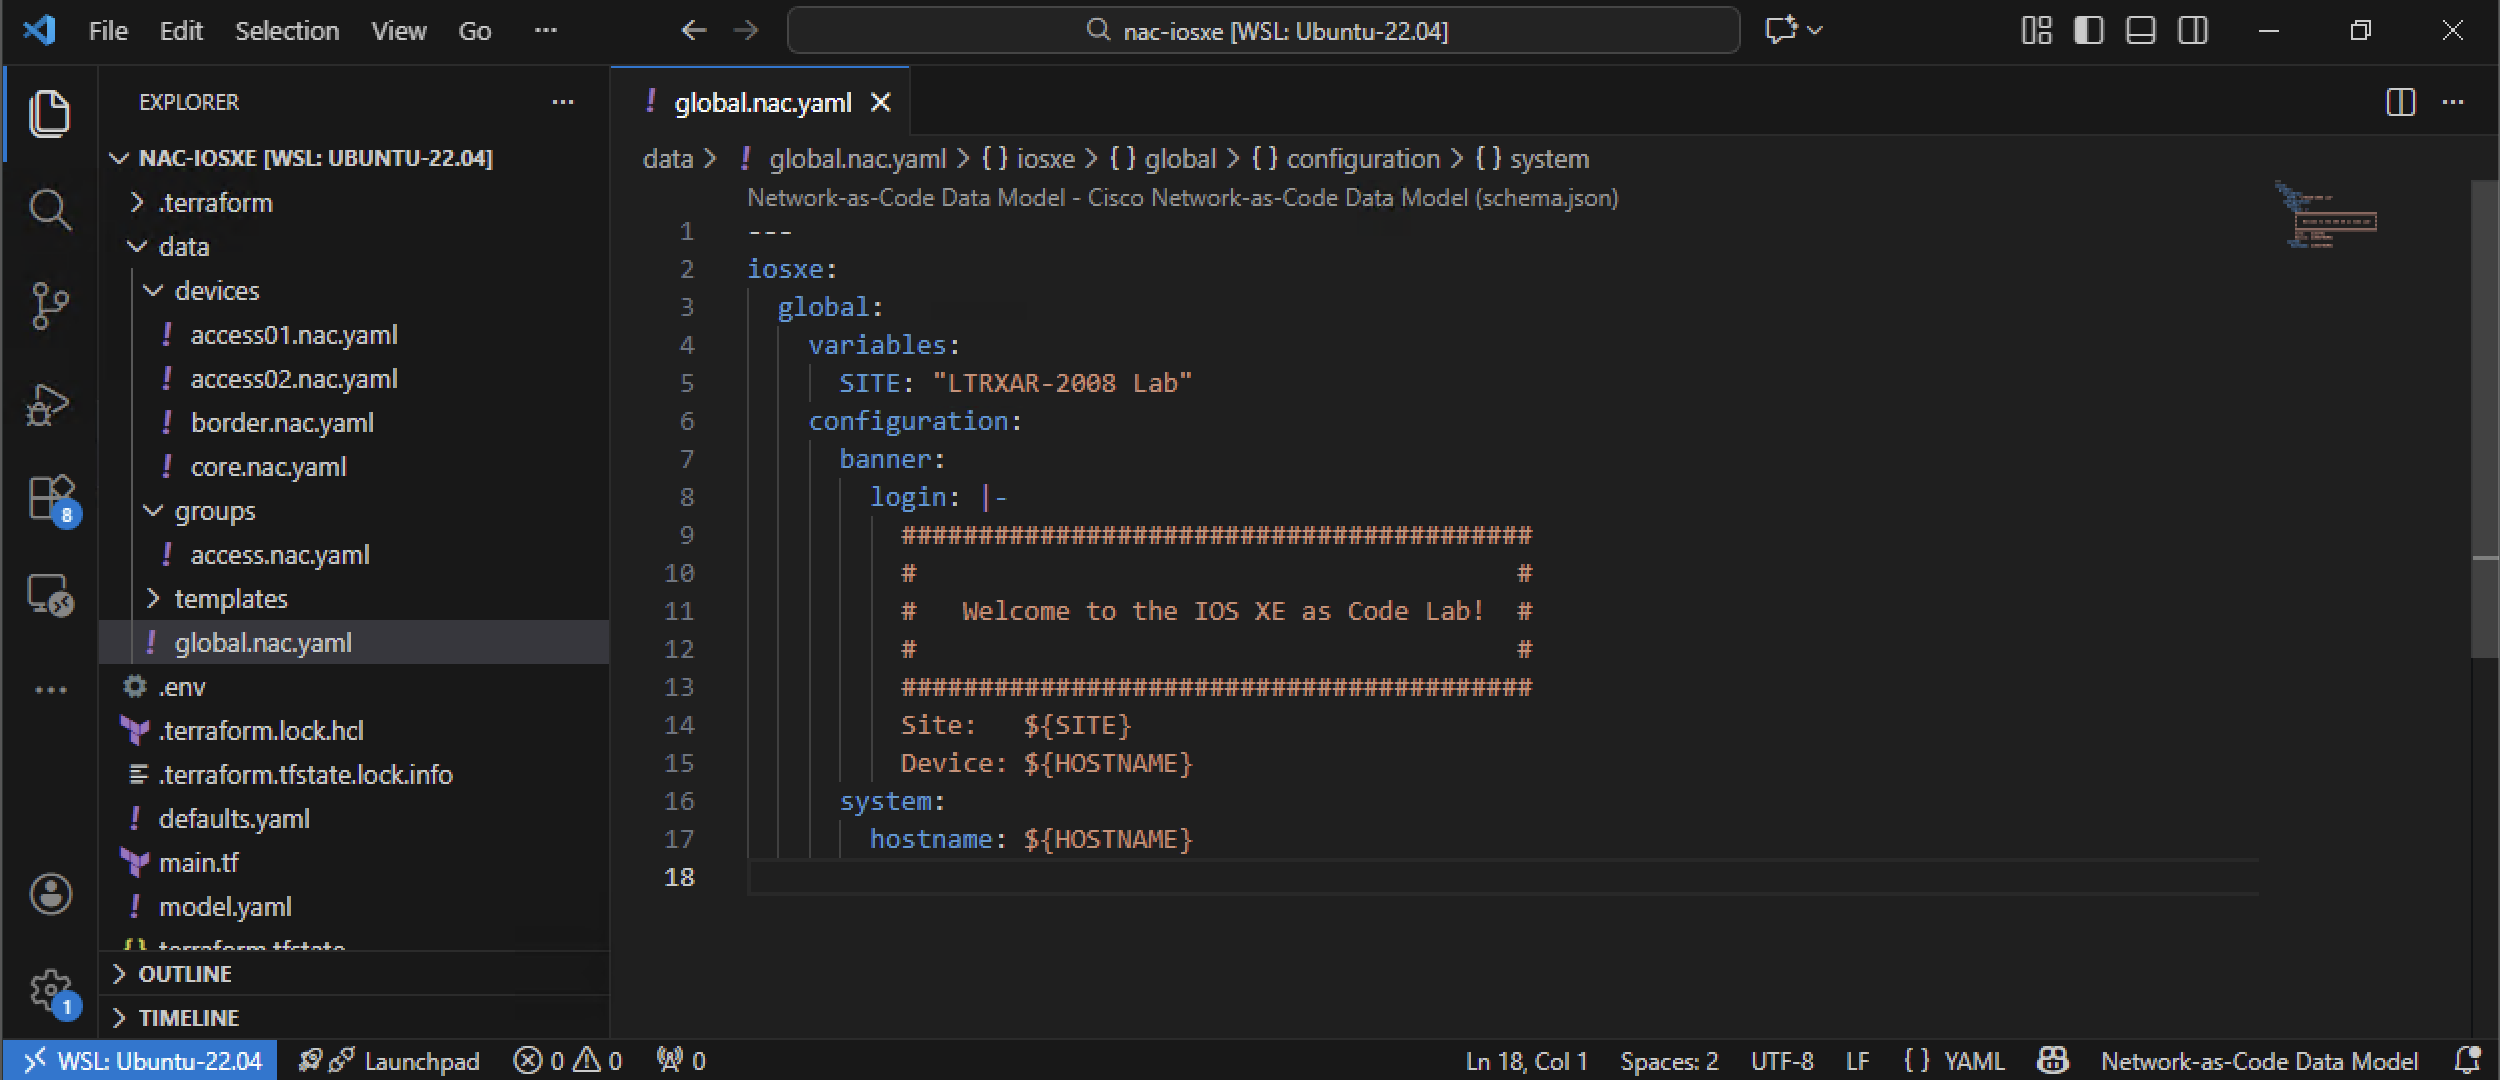Open the Explorer view in activity bar
The width and height of the screenshot is (2500, 1080).
click(49, 113)
